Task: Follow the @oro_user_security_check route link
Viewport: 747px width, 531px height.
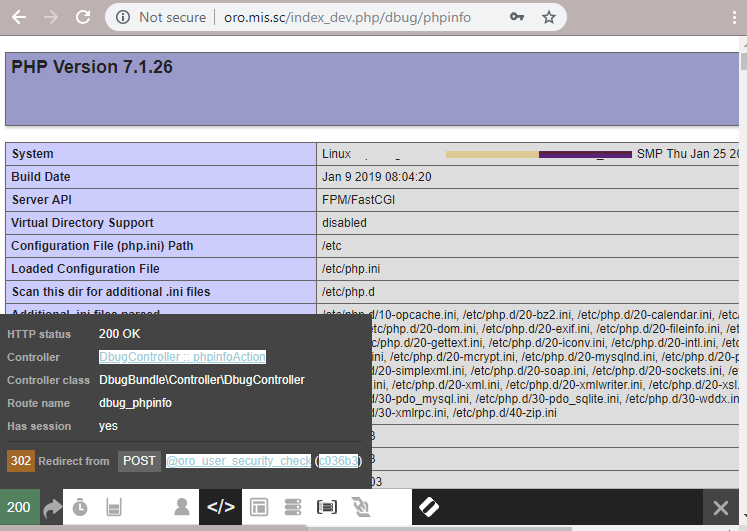Action: point(238,461)
